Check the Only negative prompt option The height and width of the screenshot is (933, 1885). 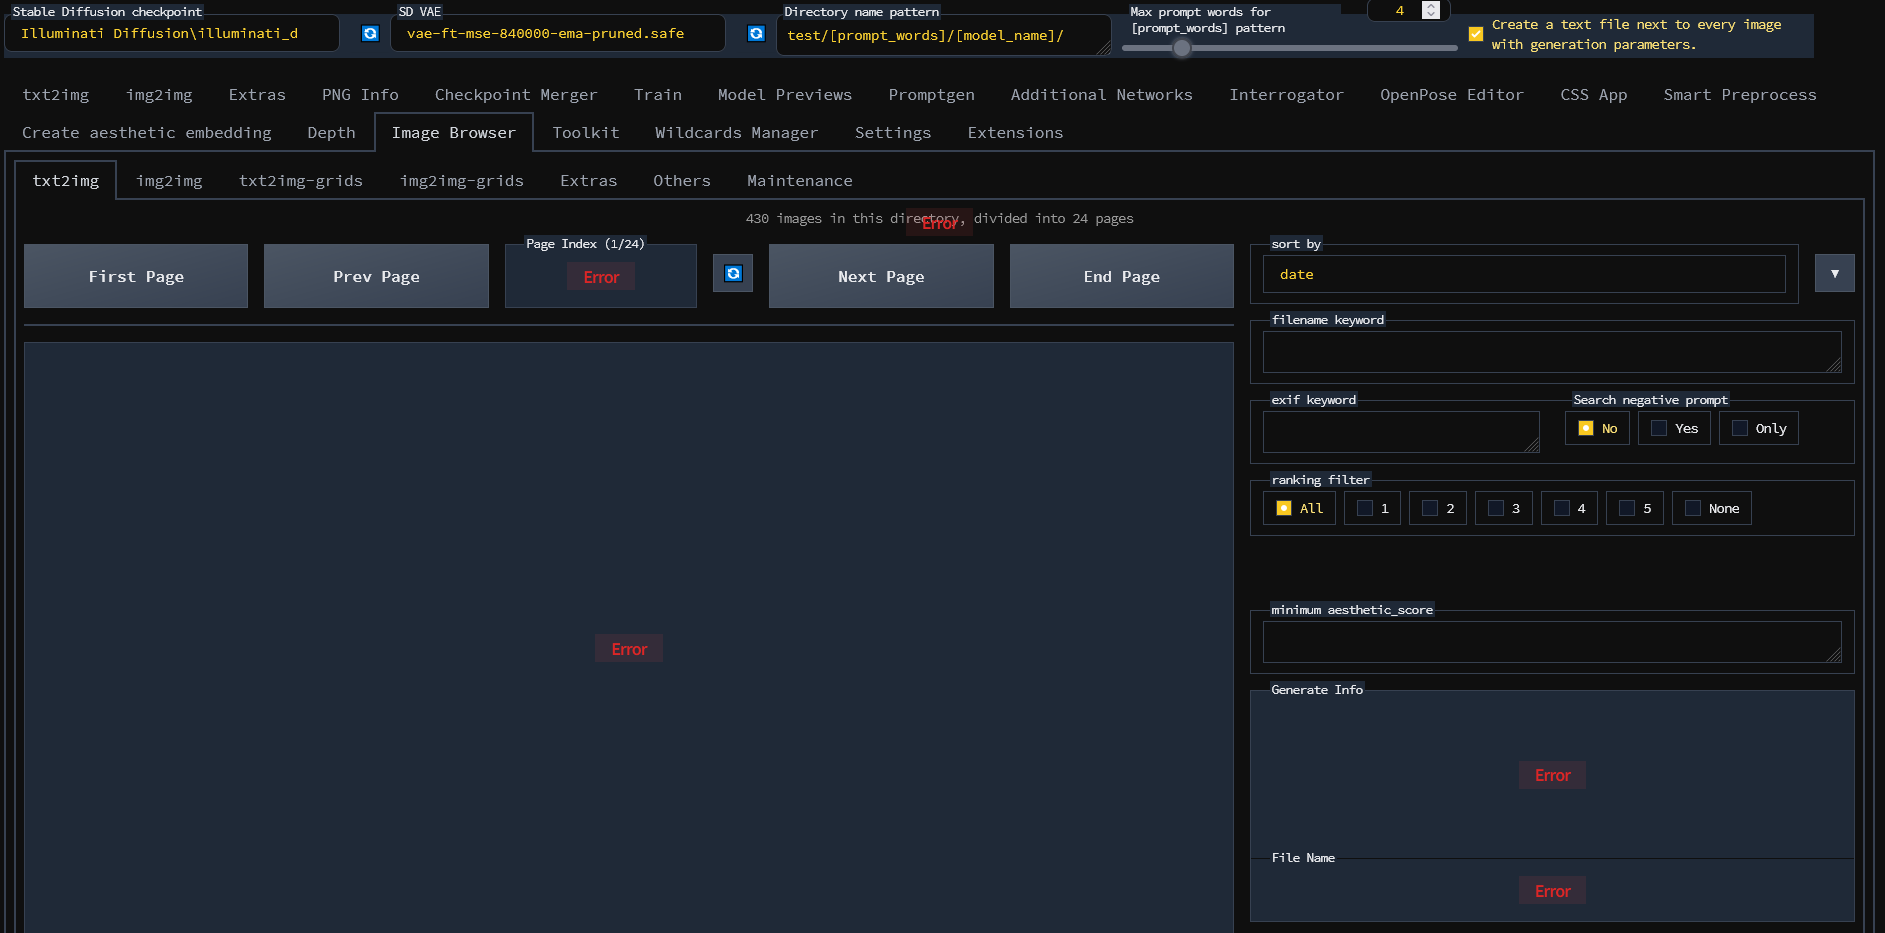click(1739, 428)
